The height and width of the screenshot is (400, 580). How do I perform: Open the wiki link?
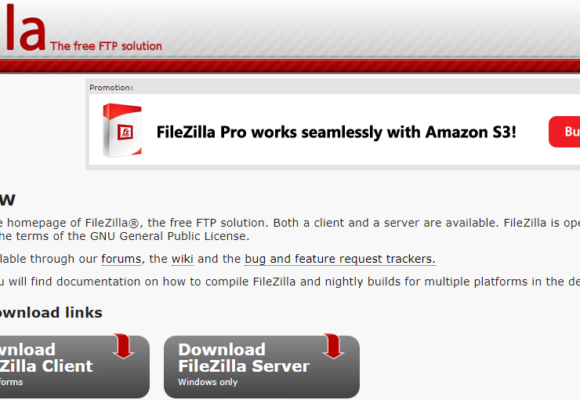tap(182, 259)
